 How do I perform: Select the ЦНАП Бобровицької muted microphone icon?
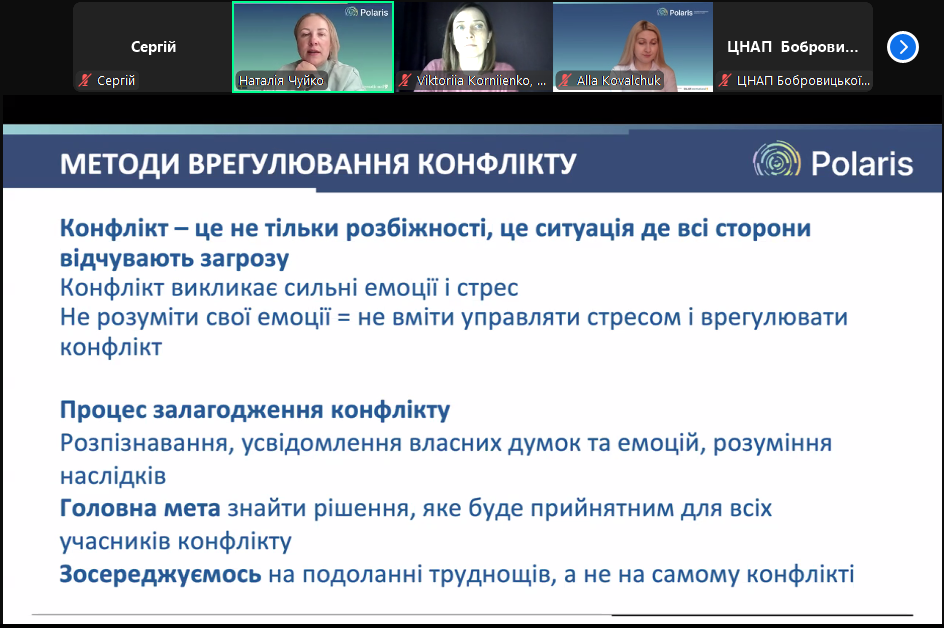click(x=725, y=80)
